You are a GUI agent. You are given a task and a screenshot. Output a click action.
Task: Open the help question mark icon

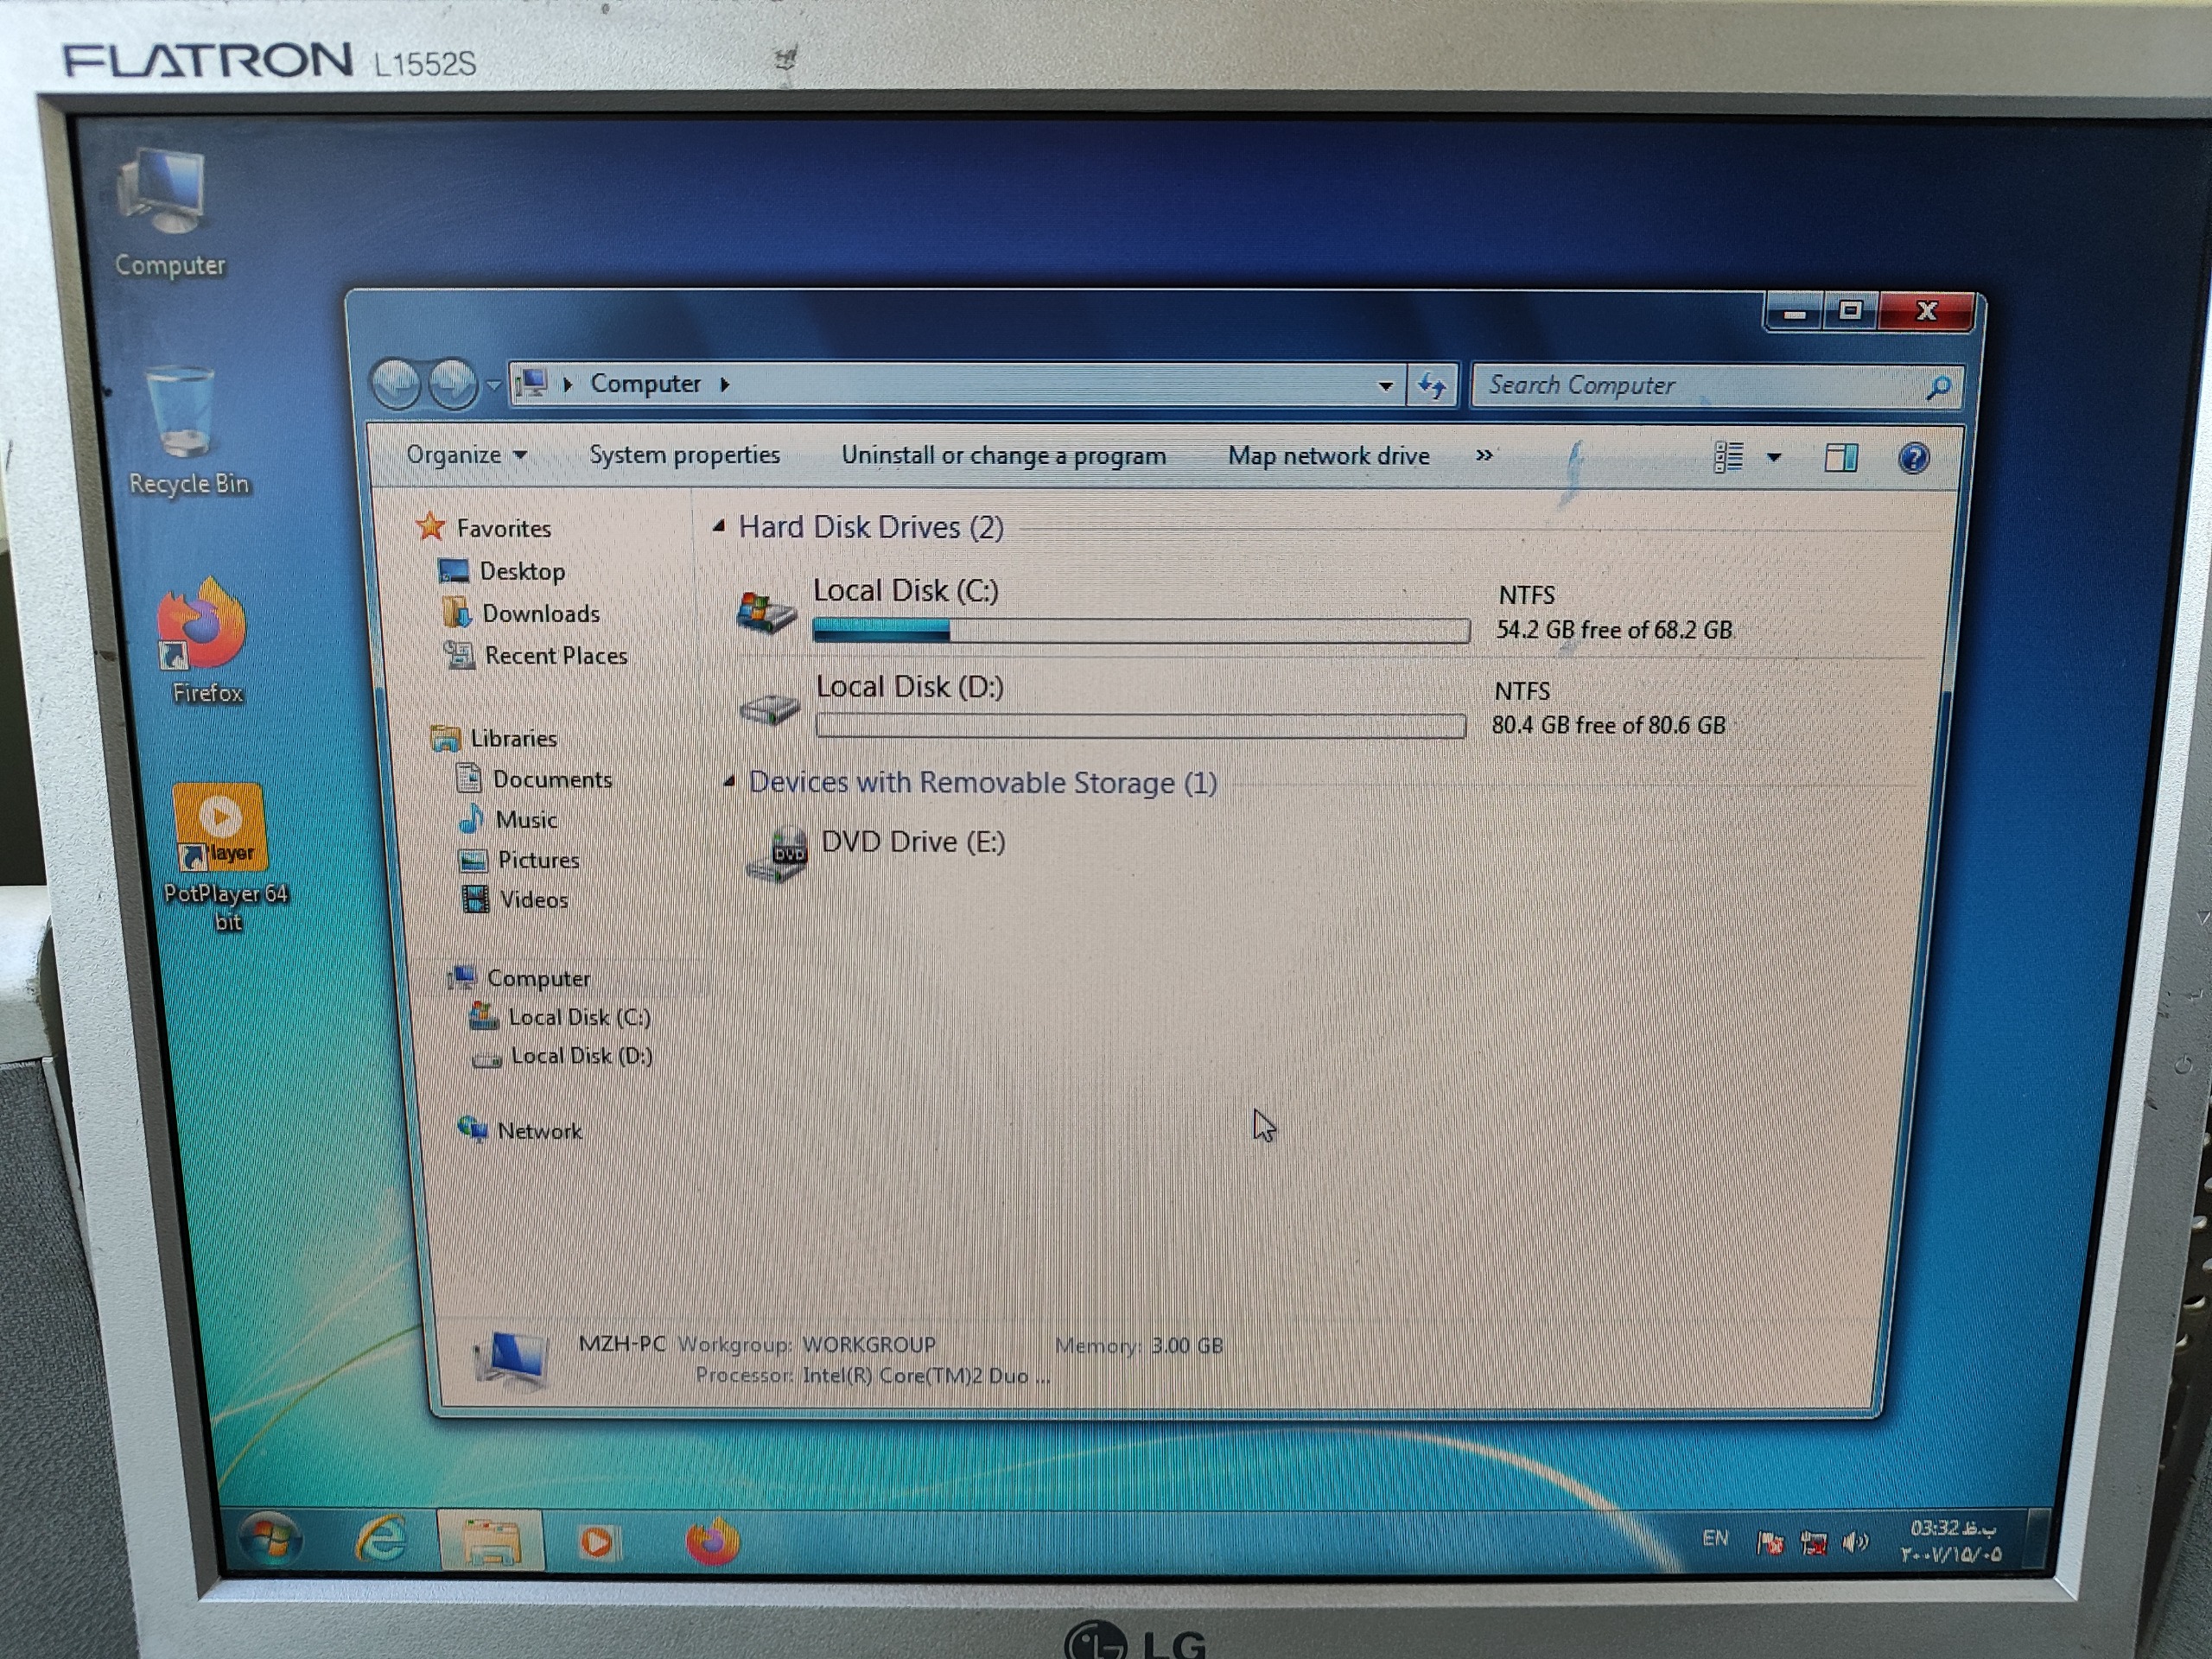(x=1912, y=458)
